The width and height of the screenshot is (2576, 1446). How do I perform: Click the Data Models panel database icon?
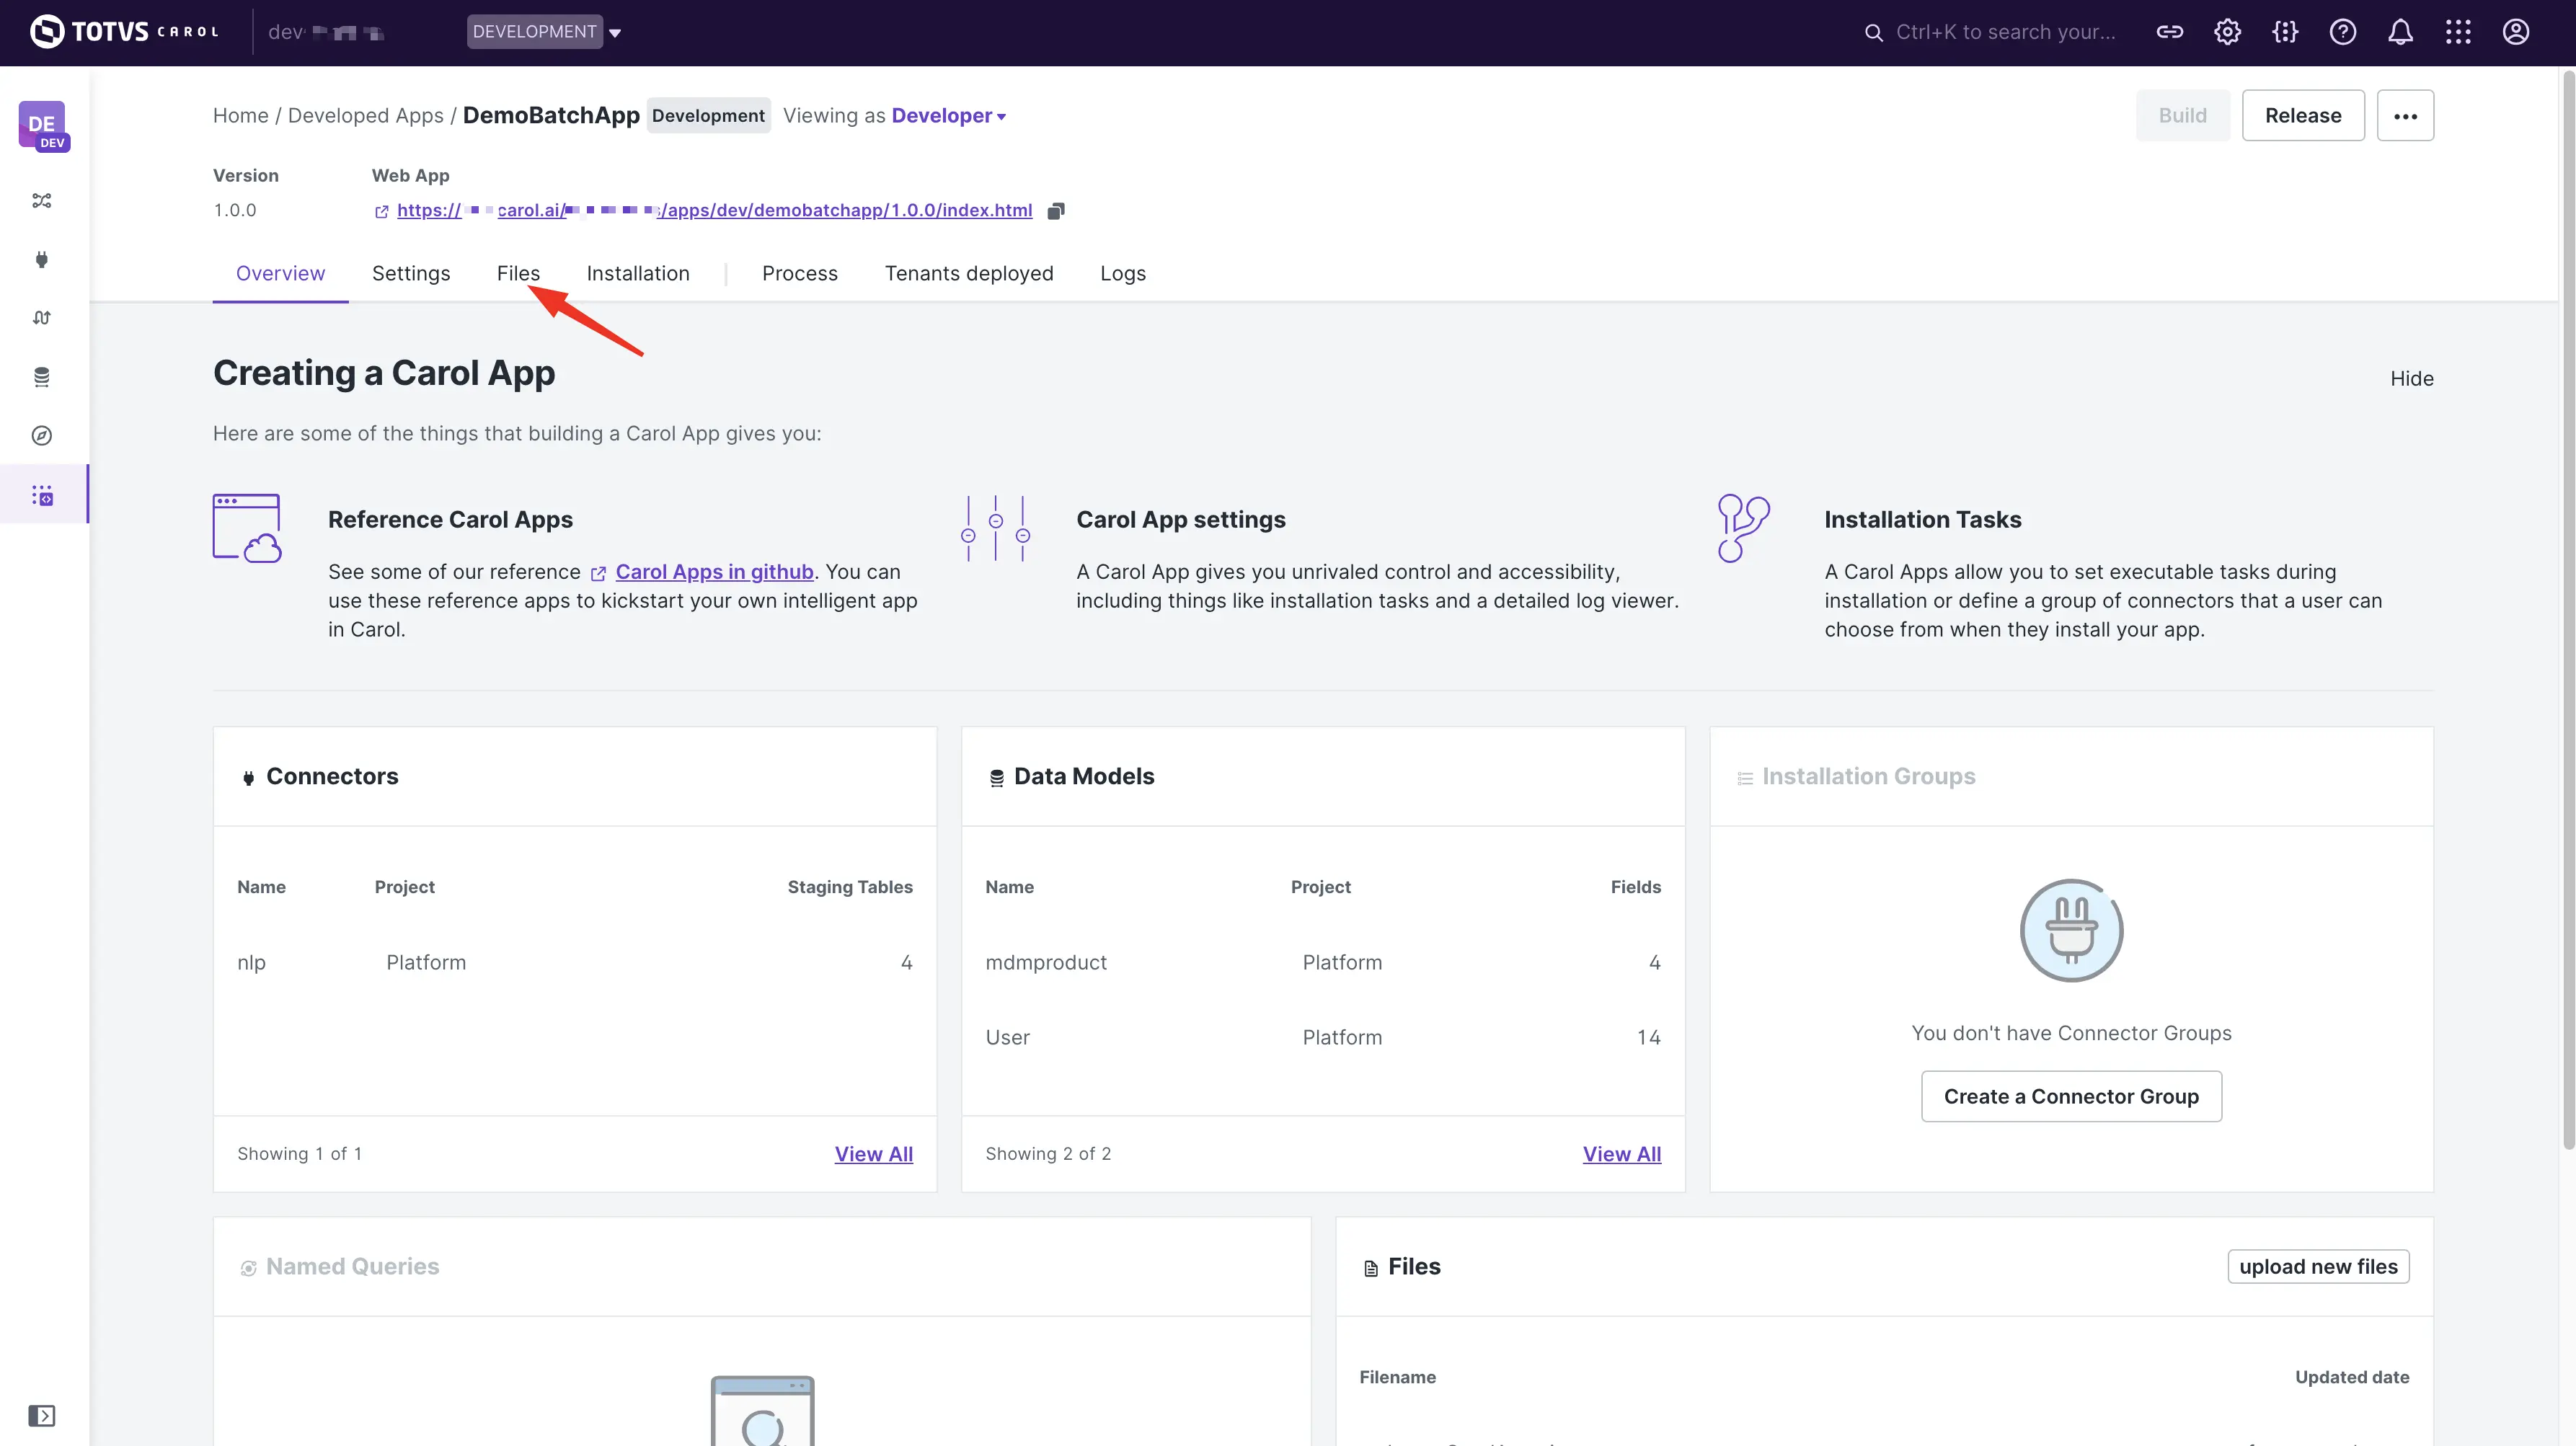(996, 778)
